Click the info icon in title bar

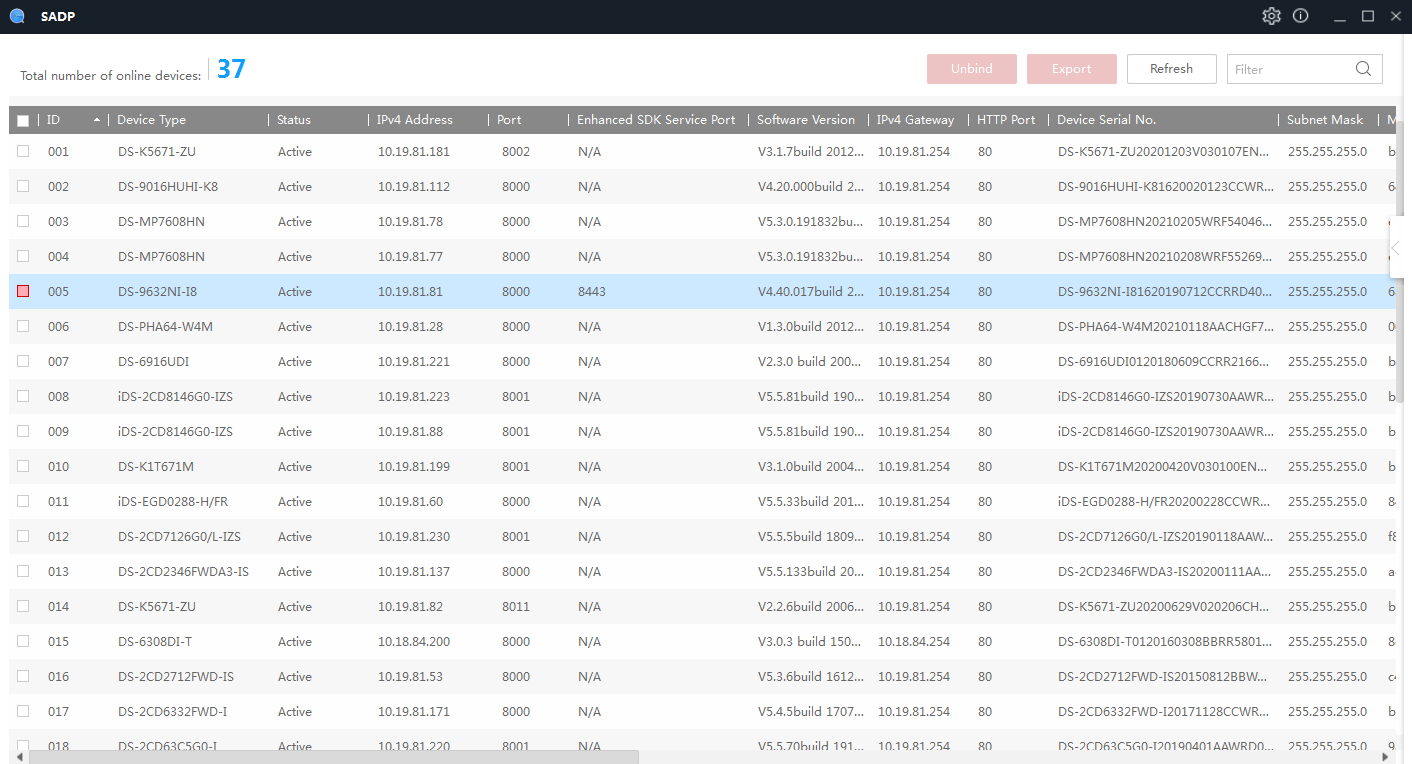(1300, 16)
